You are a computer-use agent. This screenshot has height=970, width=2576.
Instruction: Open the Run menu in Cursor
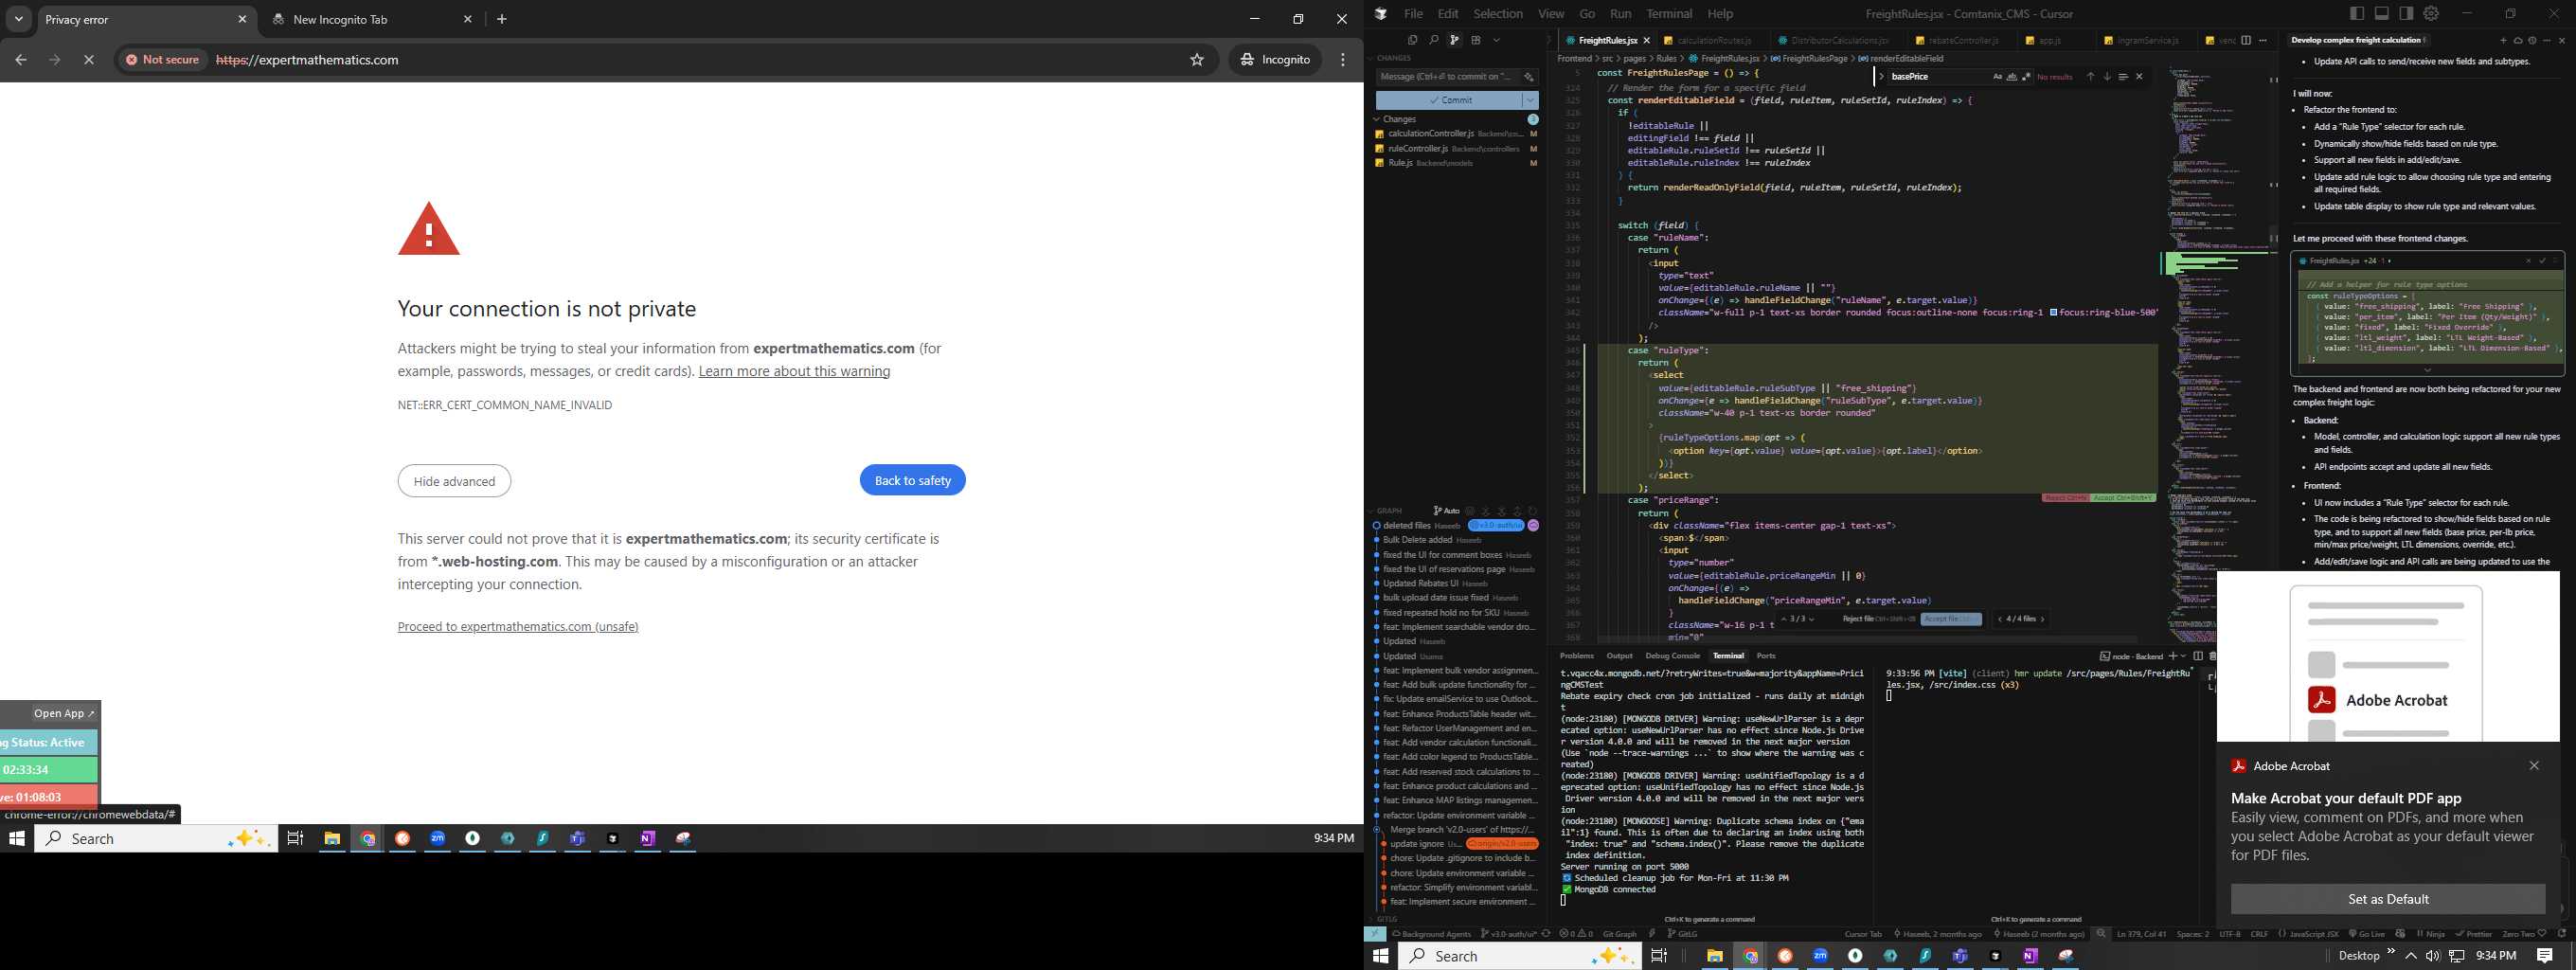(x=1621, y=14)
